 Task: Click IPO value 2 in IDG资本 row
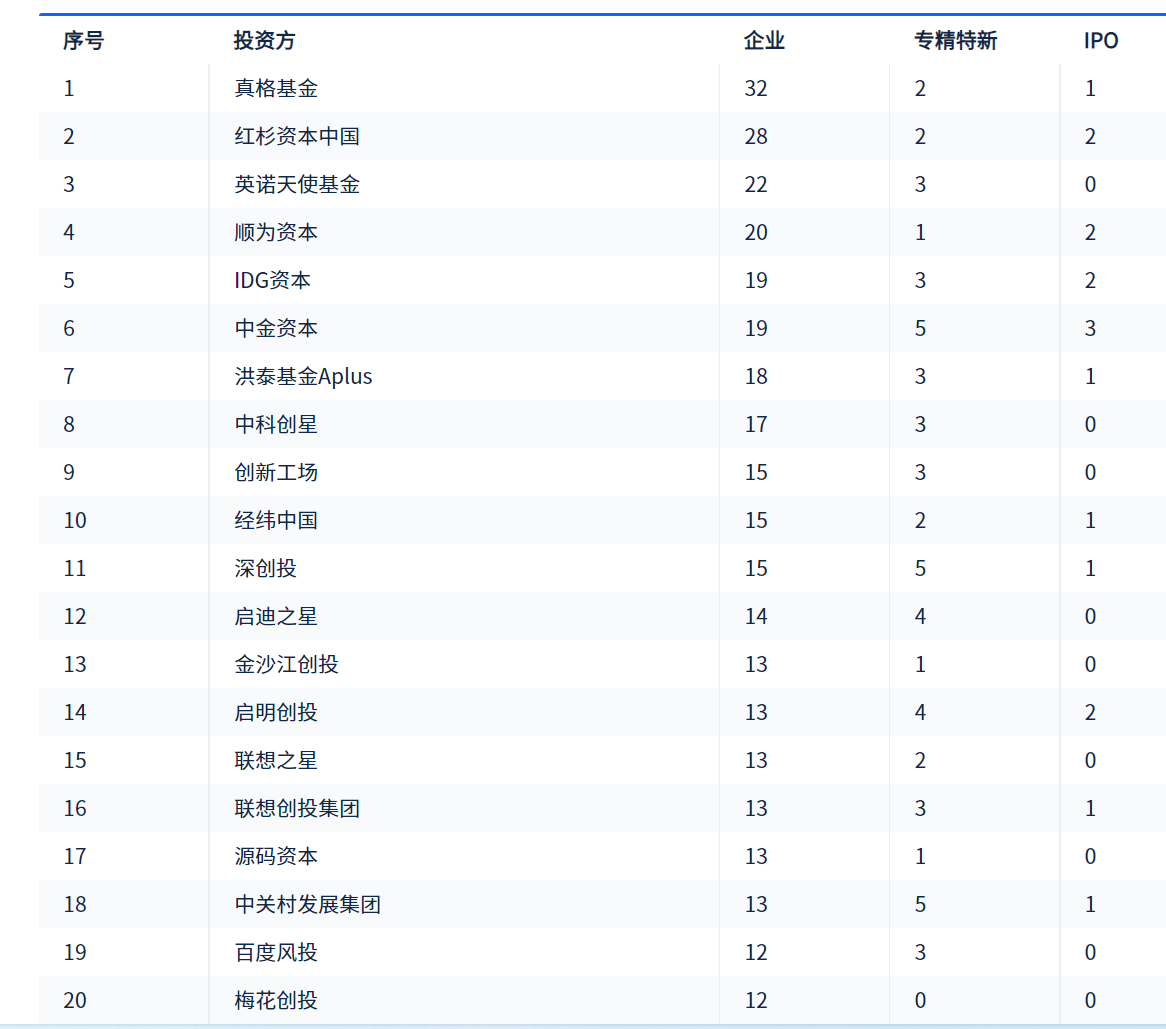coord(1090,280)
